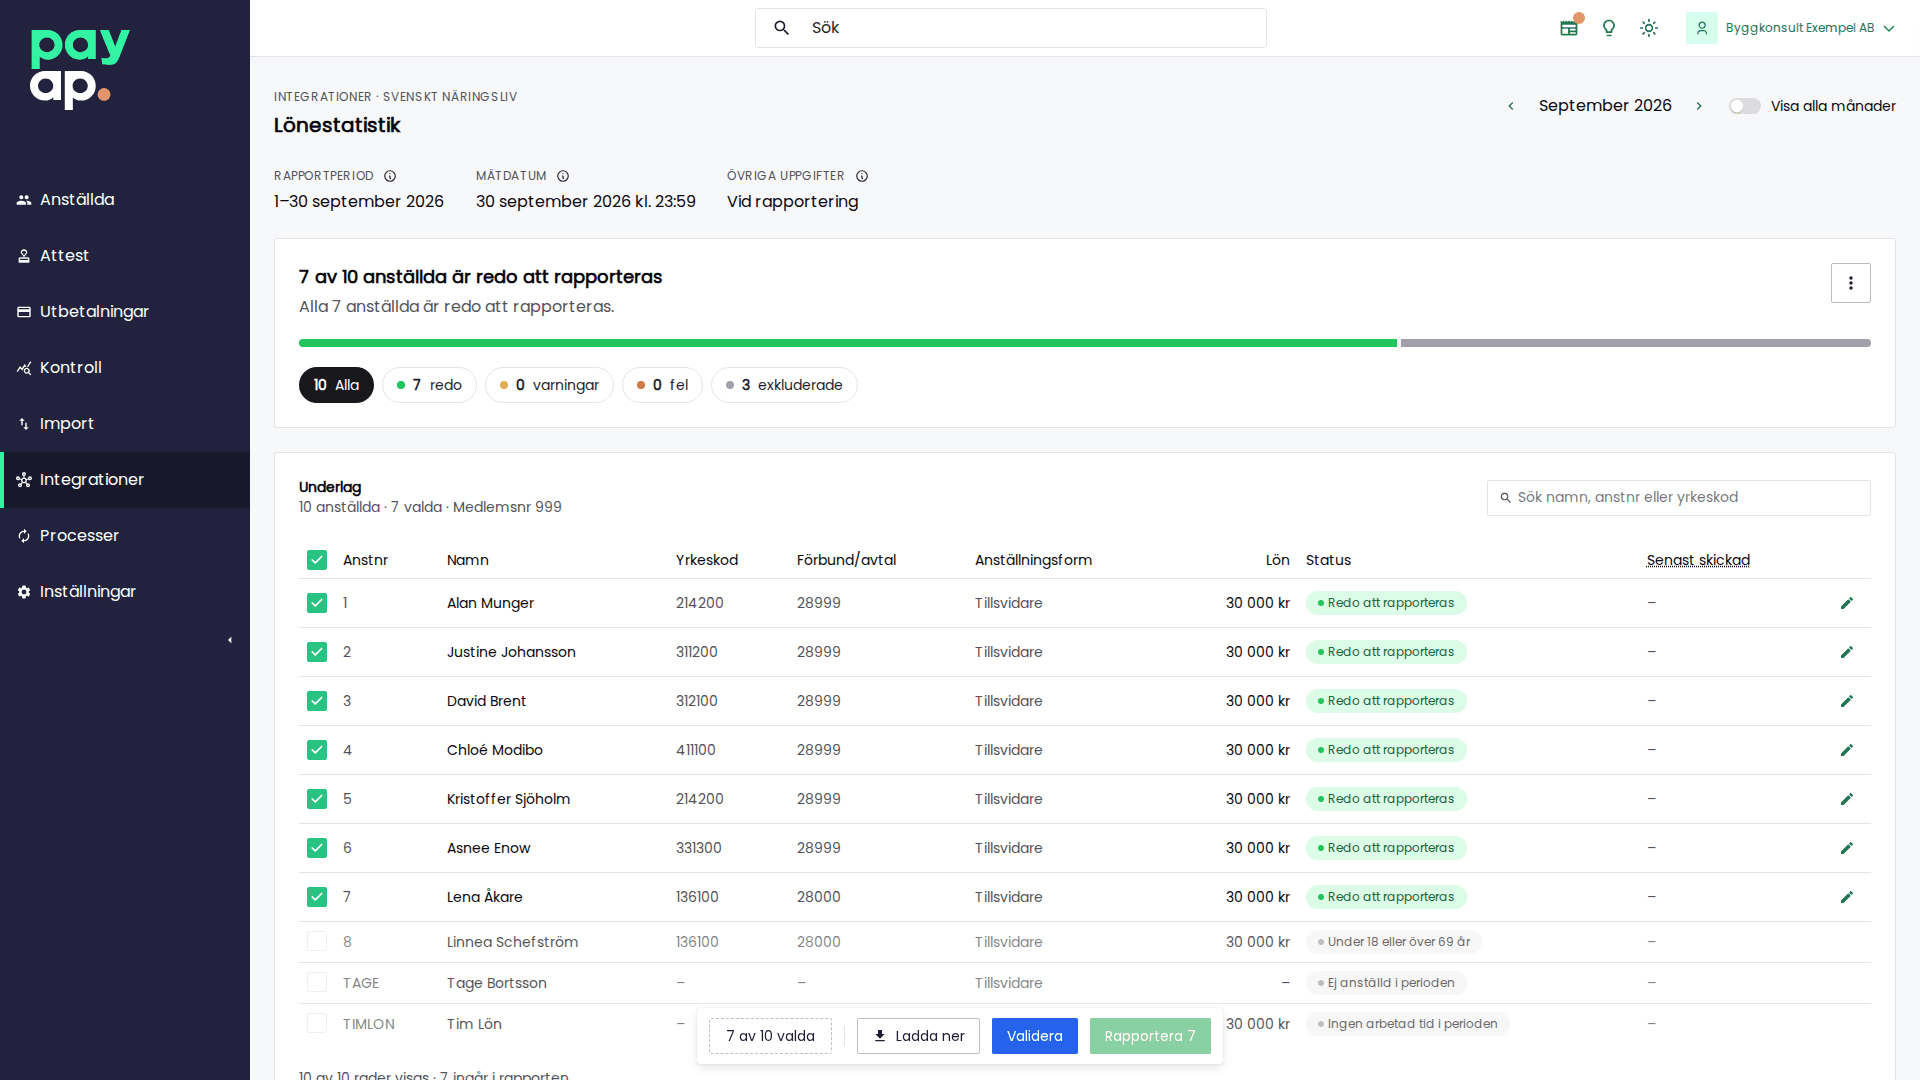Click the info icon next to Mätdatum
The image size is (1920, 1080).
563,176
